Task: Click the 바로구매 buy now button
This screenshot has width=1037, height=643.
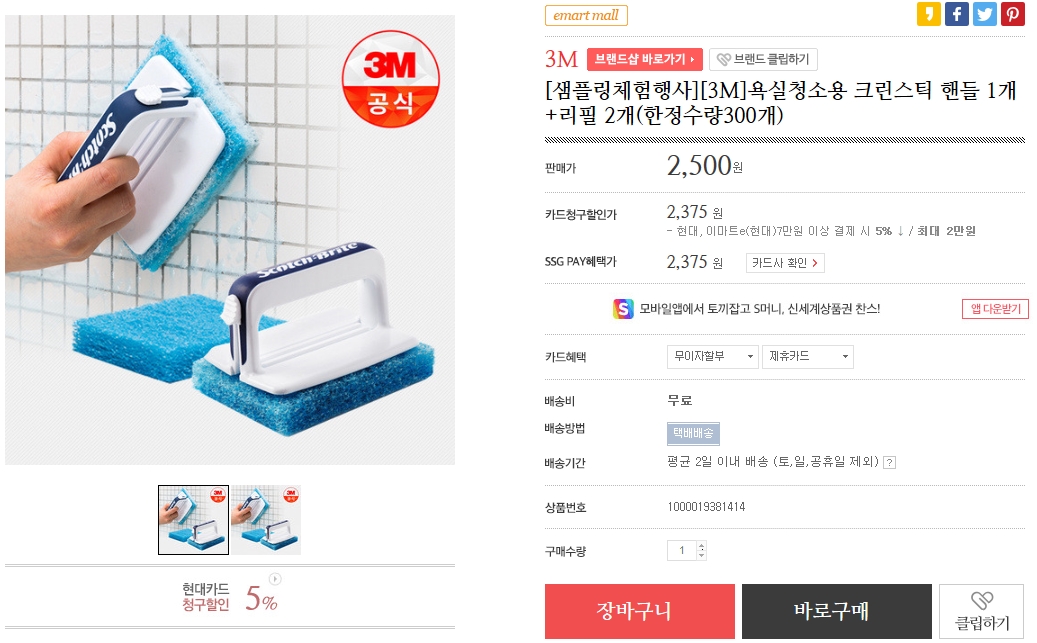Action: (x=836, y=611)
